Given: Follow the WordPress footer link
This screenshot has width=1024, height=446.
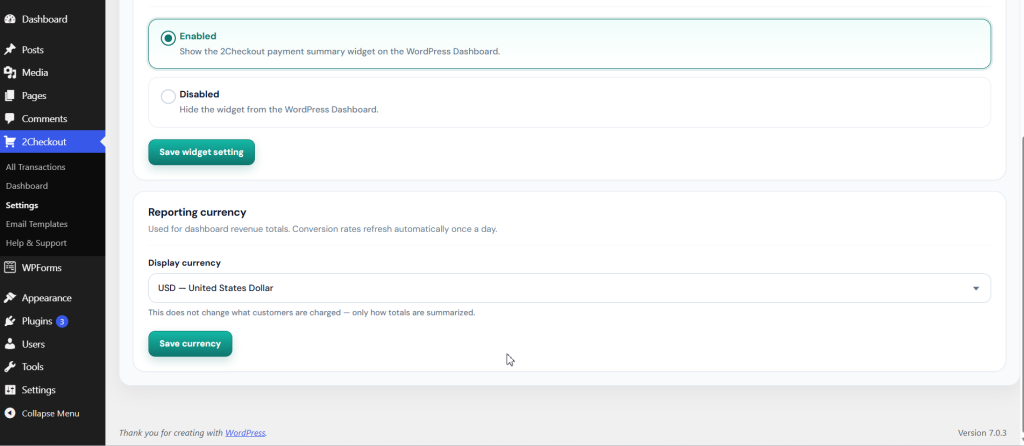Looking at the screenshot, I should pyautogui.click(x=246, y=433).
